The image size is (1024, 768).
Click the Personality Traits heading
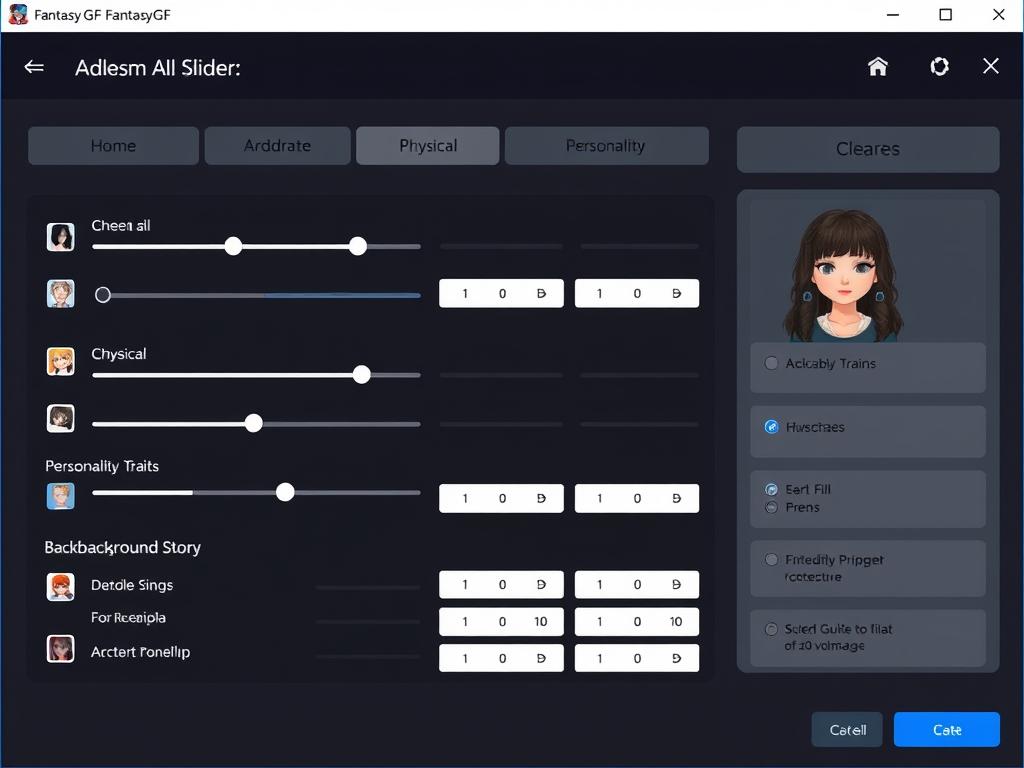click(102, 466)
